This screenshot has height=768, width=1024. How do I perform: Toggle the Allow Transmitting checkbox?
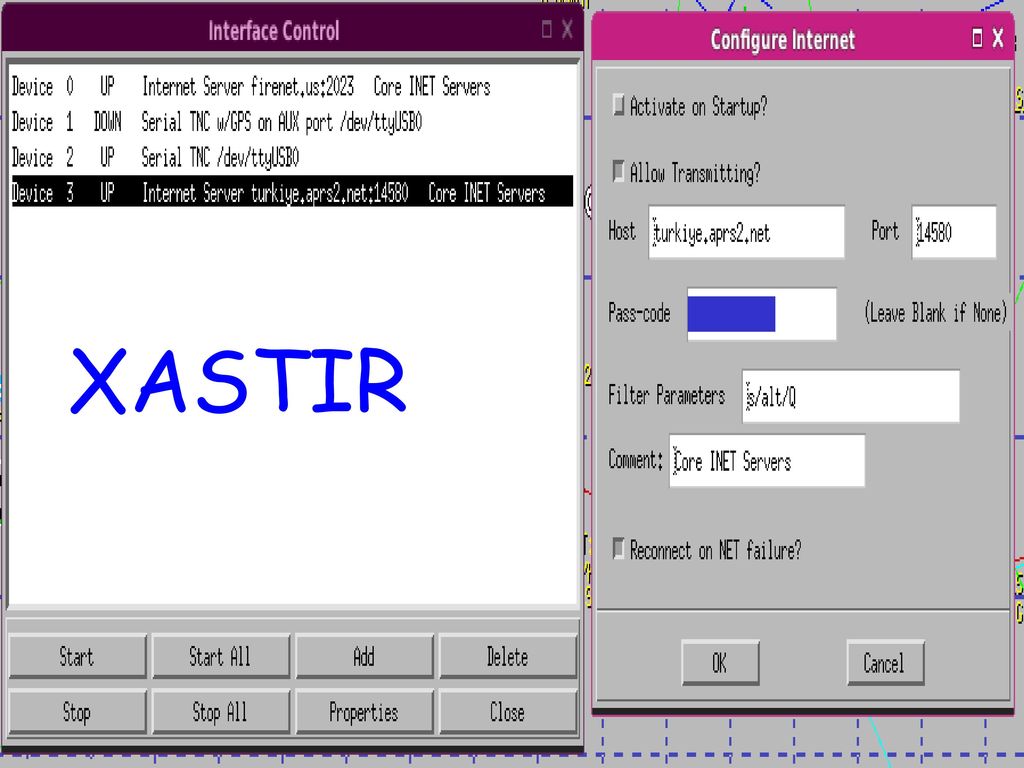pyautogui.click(x=618, y=172)
